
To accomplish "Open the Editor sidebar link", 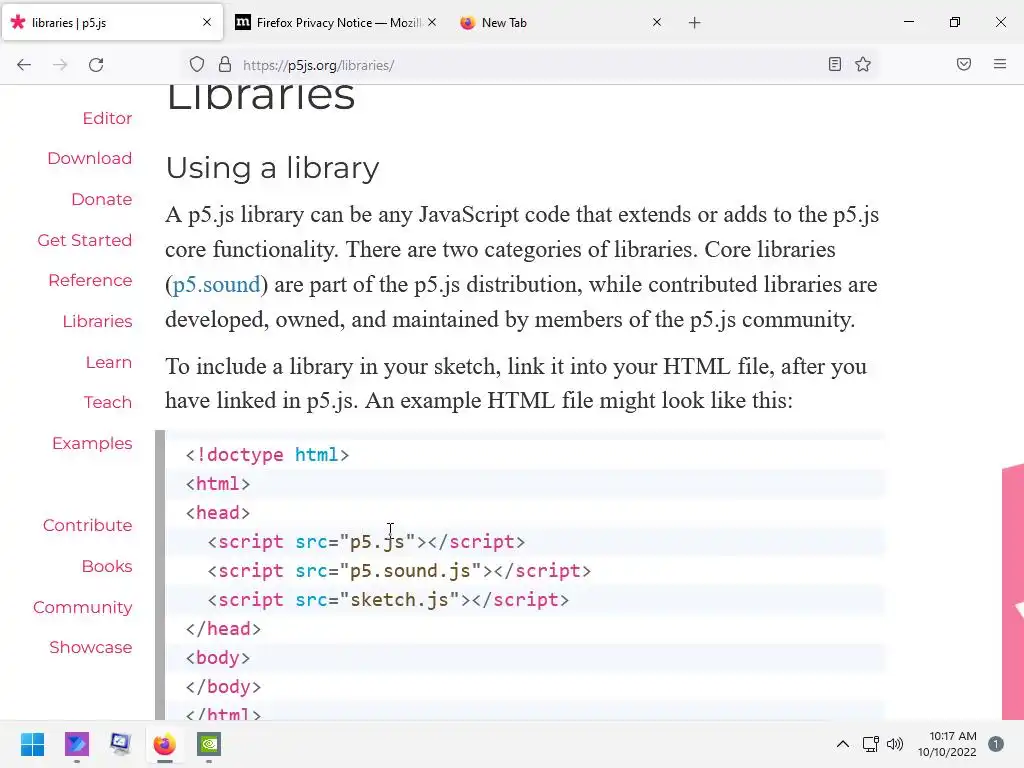I will (x=107, y=118).
